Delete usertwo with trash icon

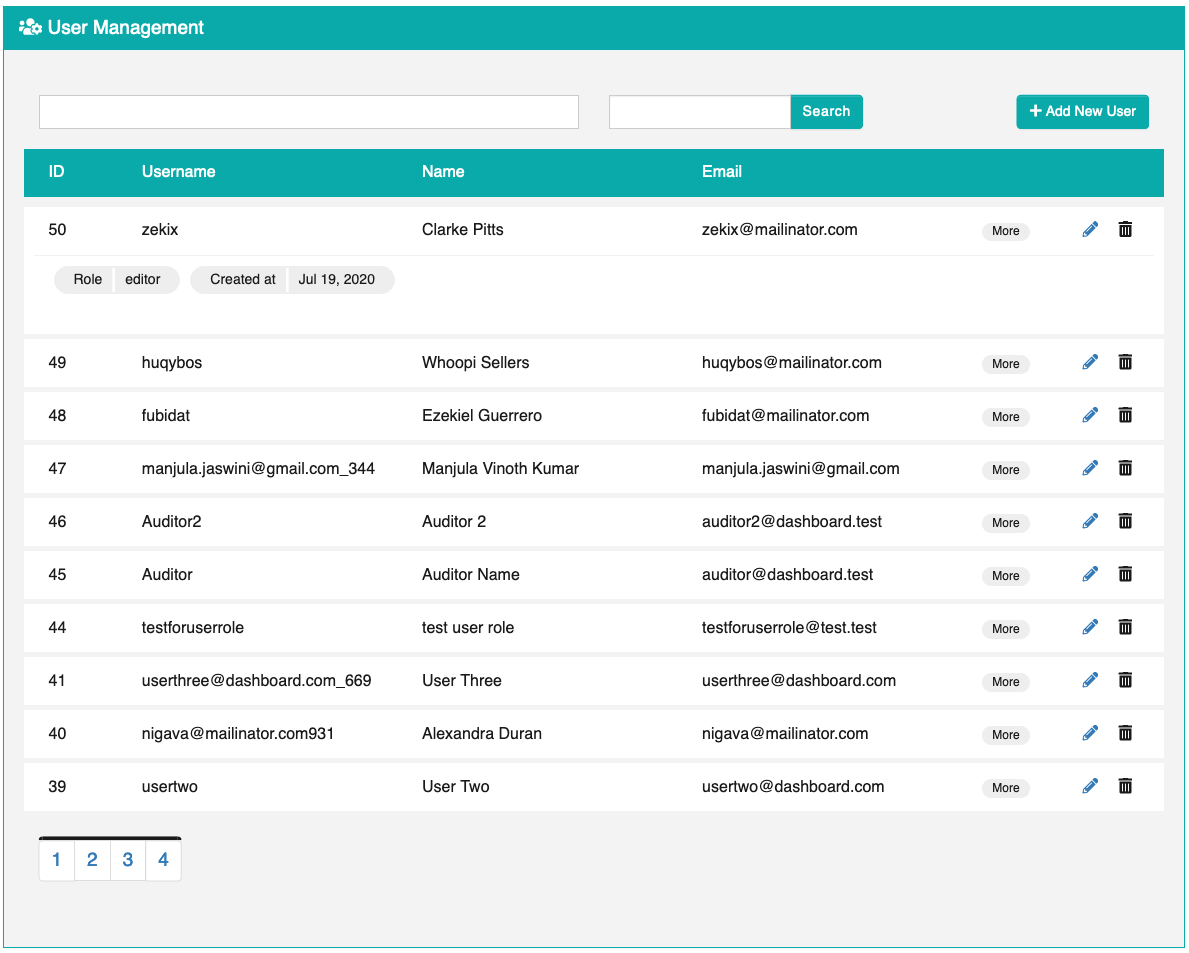click(1125, 787)
